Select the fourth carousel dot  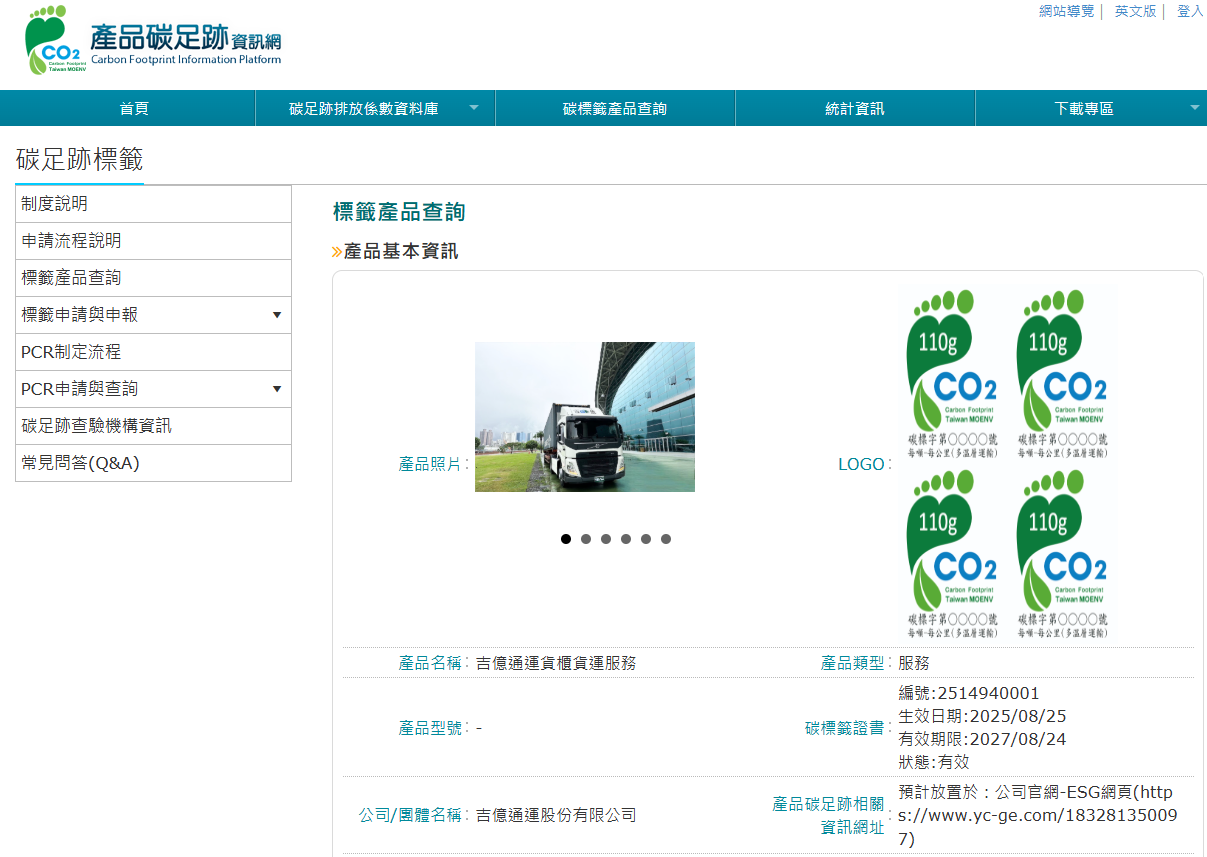626,539
